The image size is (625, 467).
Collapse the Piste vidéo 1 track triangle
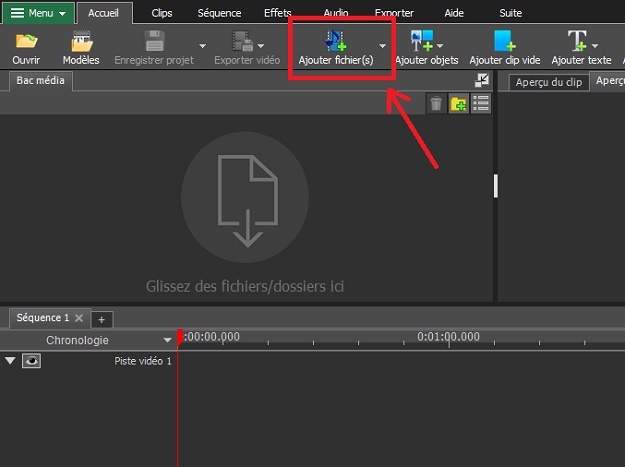10,361
